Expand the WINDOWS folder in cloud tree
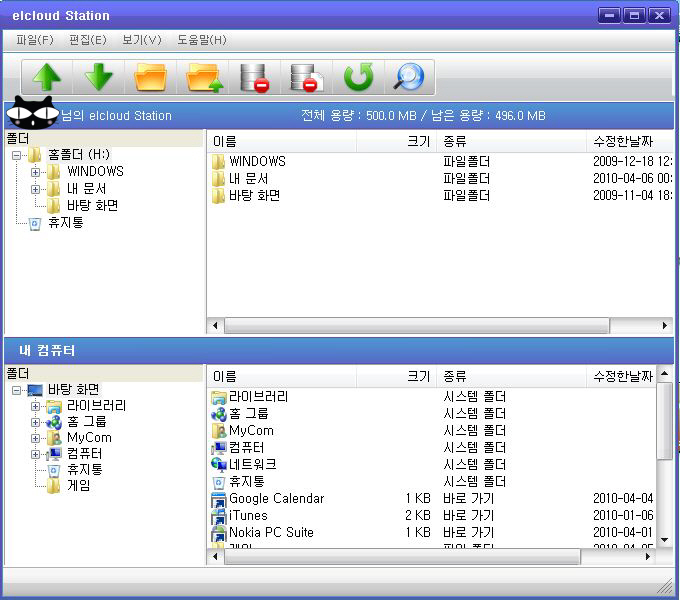Image resolution: width=680 pixels, height=600 pixels. [36, 172]
